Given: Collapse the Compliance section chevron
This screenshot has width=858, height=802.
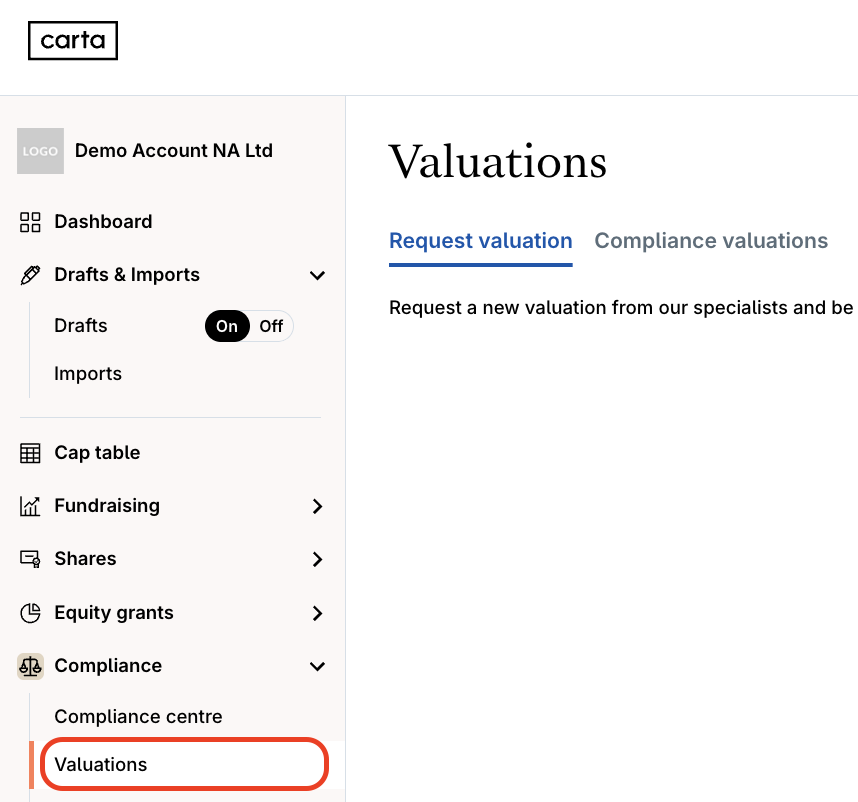Looking at the screenshot, I should tap(317, 666).
